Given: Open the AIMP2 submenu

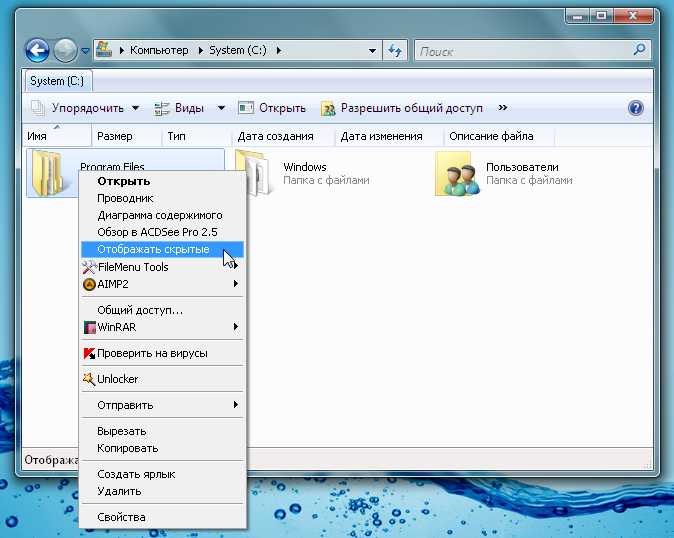Looking at the screenshot, I should (x=162, y=284).
